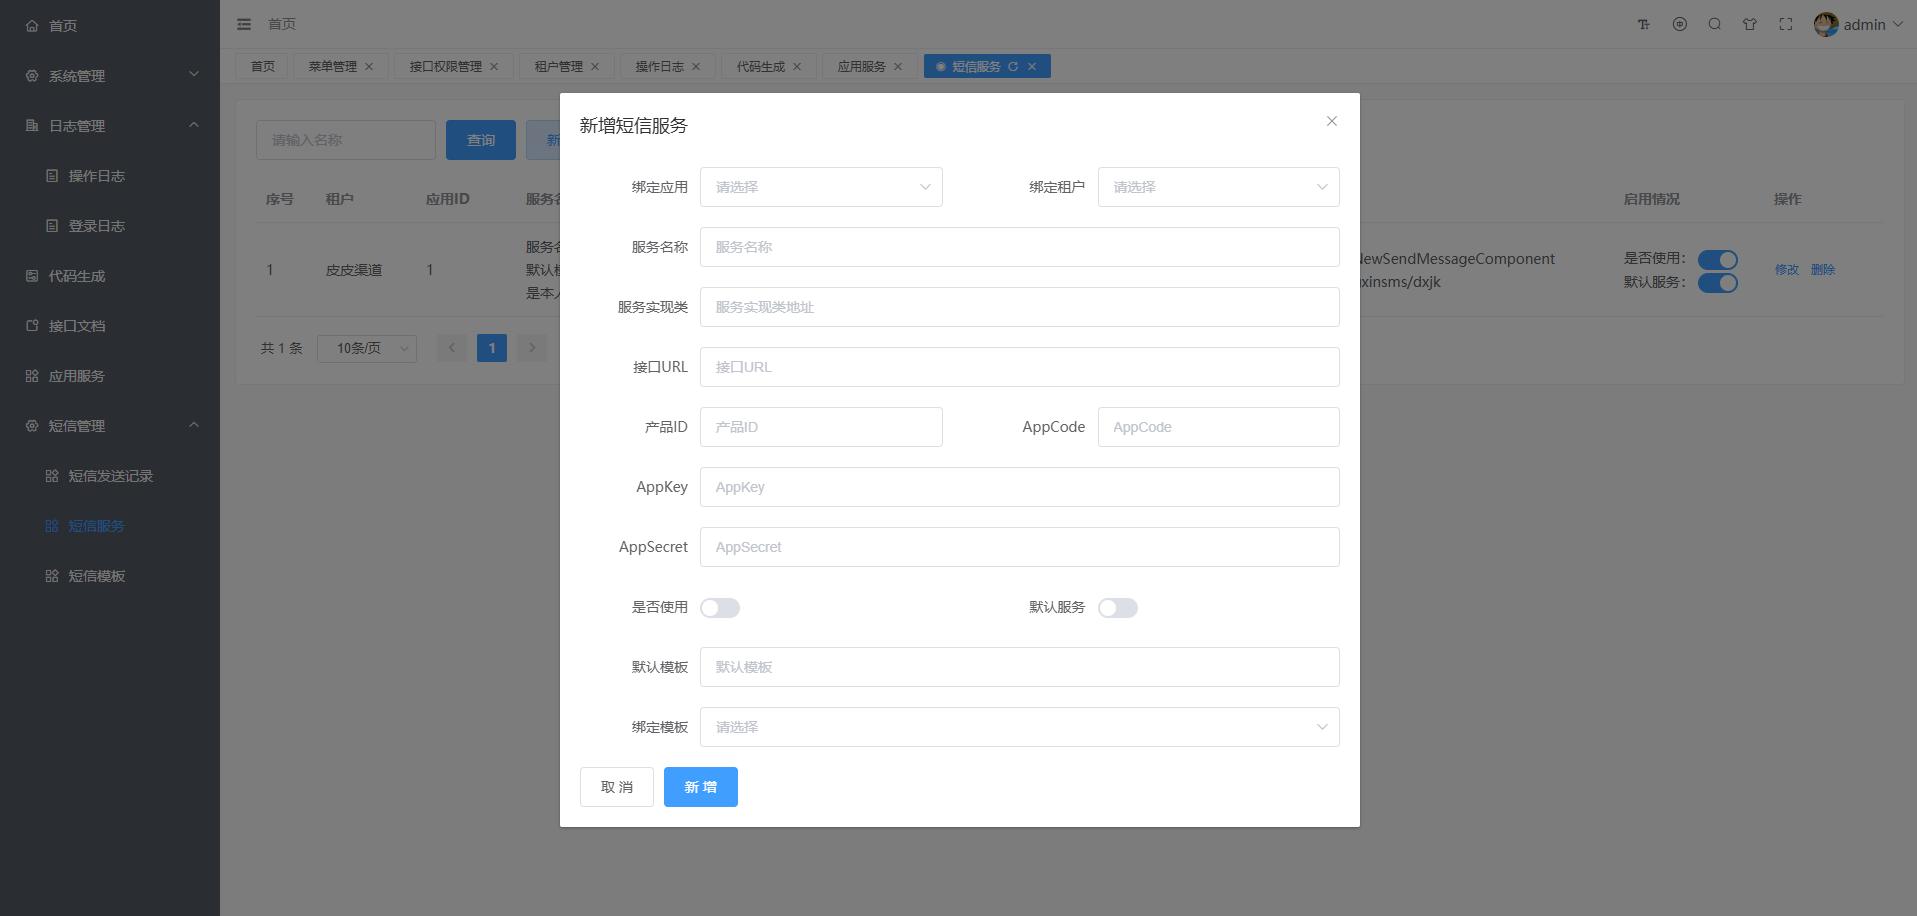This screenshot has width=1917, height=916.
Task: Click the 应用服务 grid icon in the sidebar
Action: click(32, 376)
